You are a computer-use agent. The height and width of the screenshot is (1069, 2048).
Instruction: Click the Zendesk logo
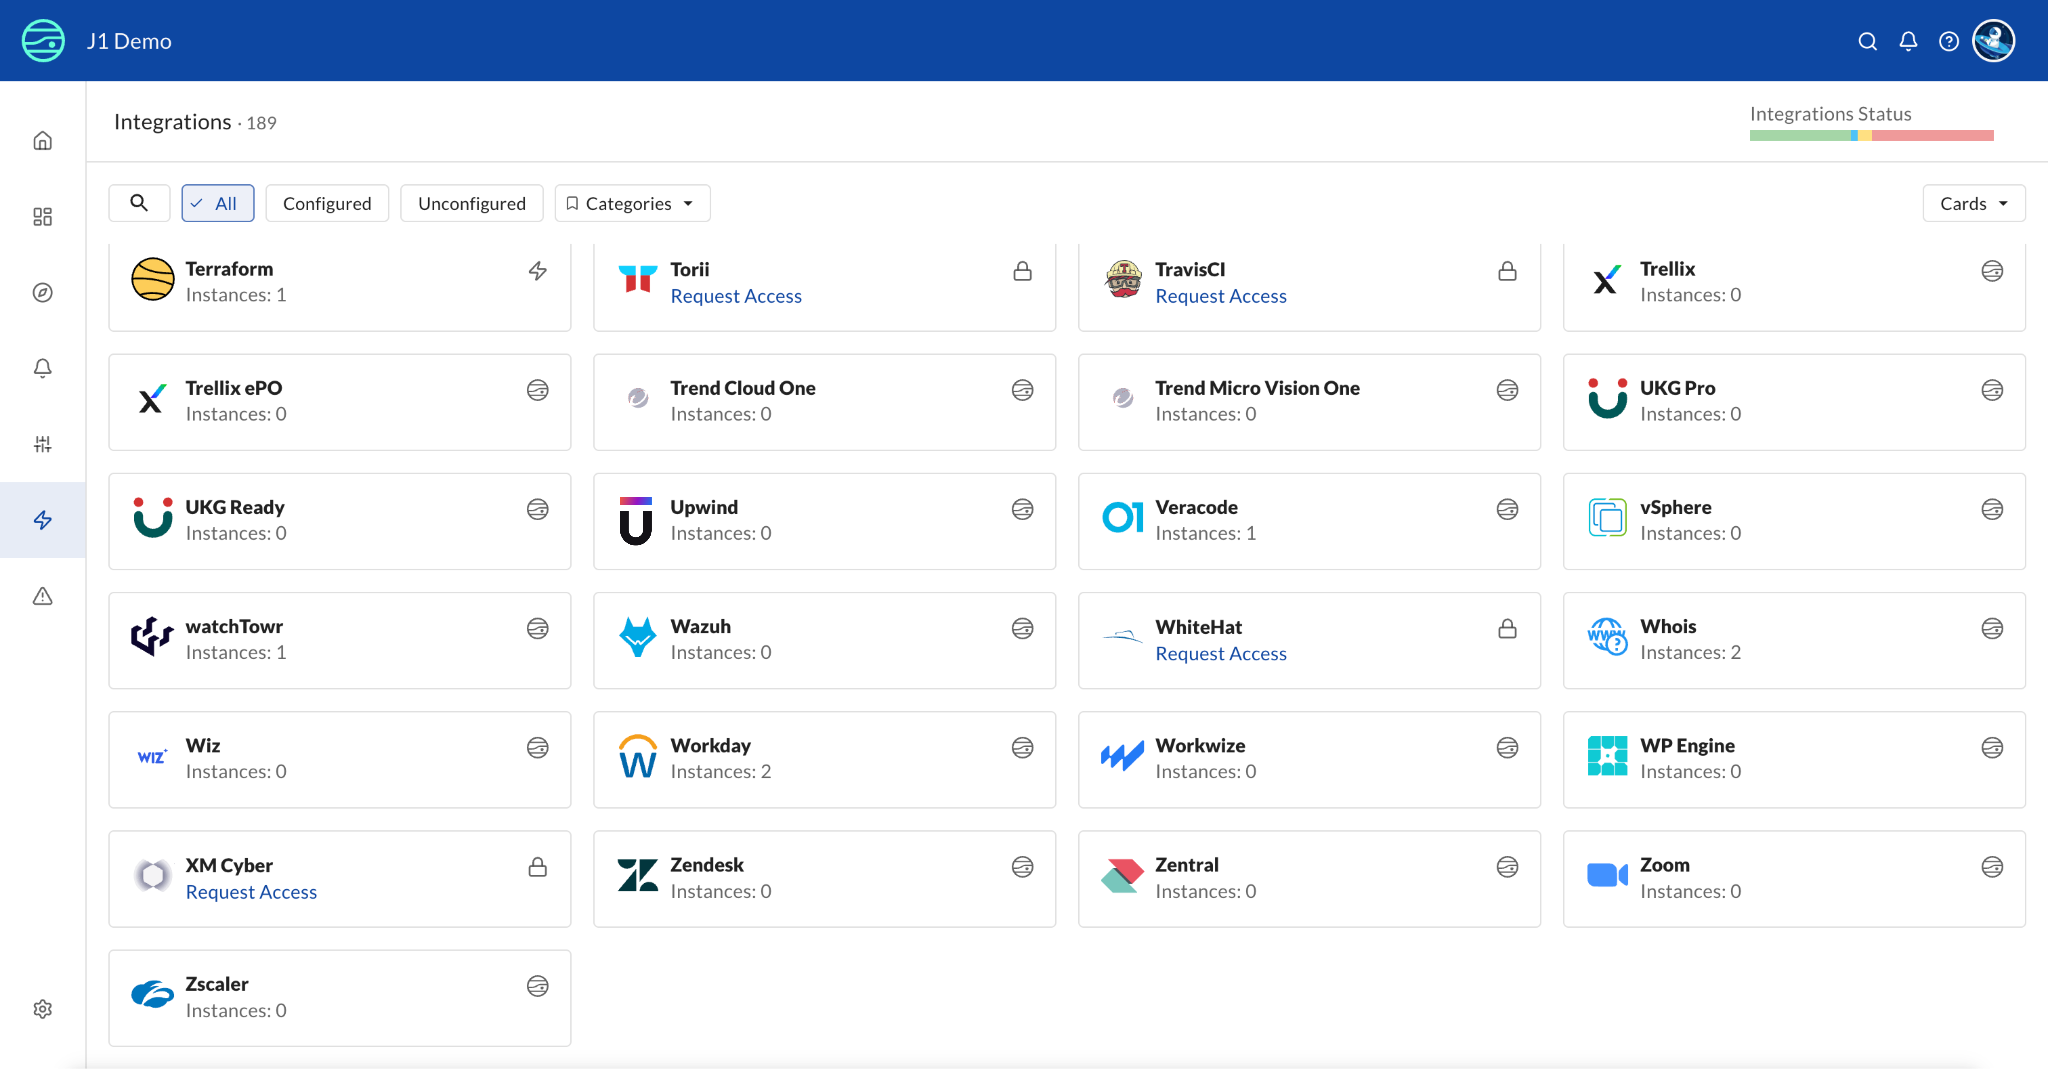coord(637,875)
